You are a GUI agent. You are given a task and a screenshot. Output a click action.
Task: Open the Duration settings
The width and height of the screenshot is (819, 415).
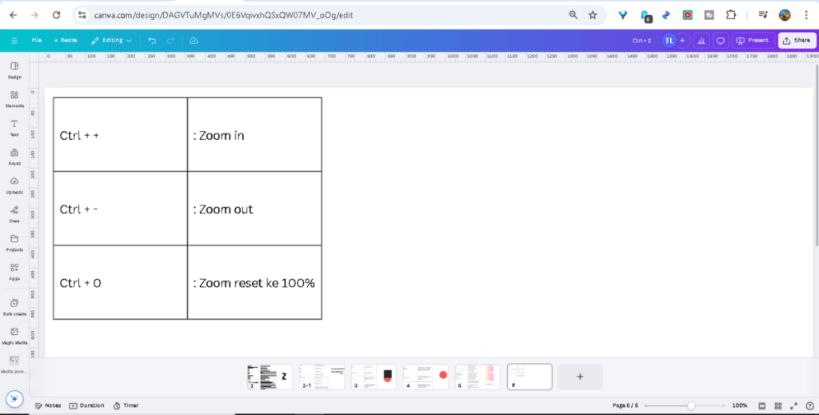click(87, 406)
